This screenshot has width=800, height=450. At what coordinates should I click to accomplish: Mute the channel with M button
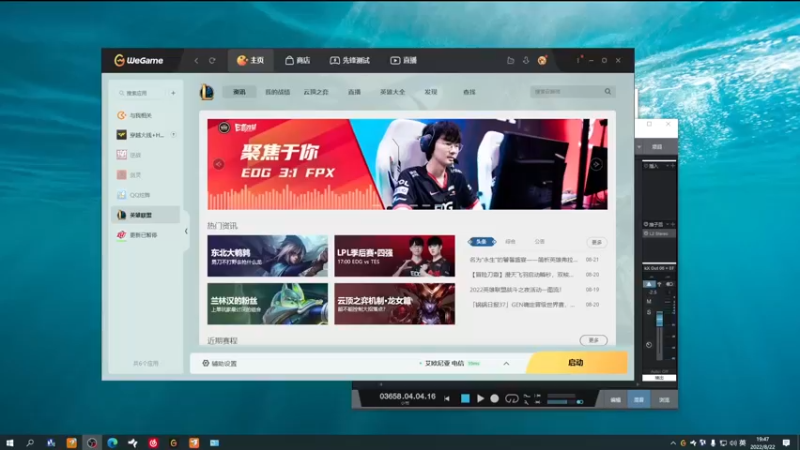(x=649, y=302)
